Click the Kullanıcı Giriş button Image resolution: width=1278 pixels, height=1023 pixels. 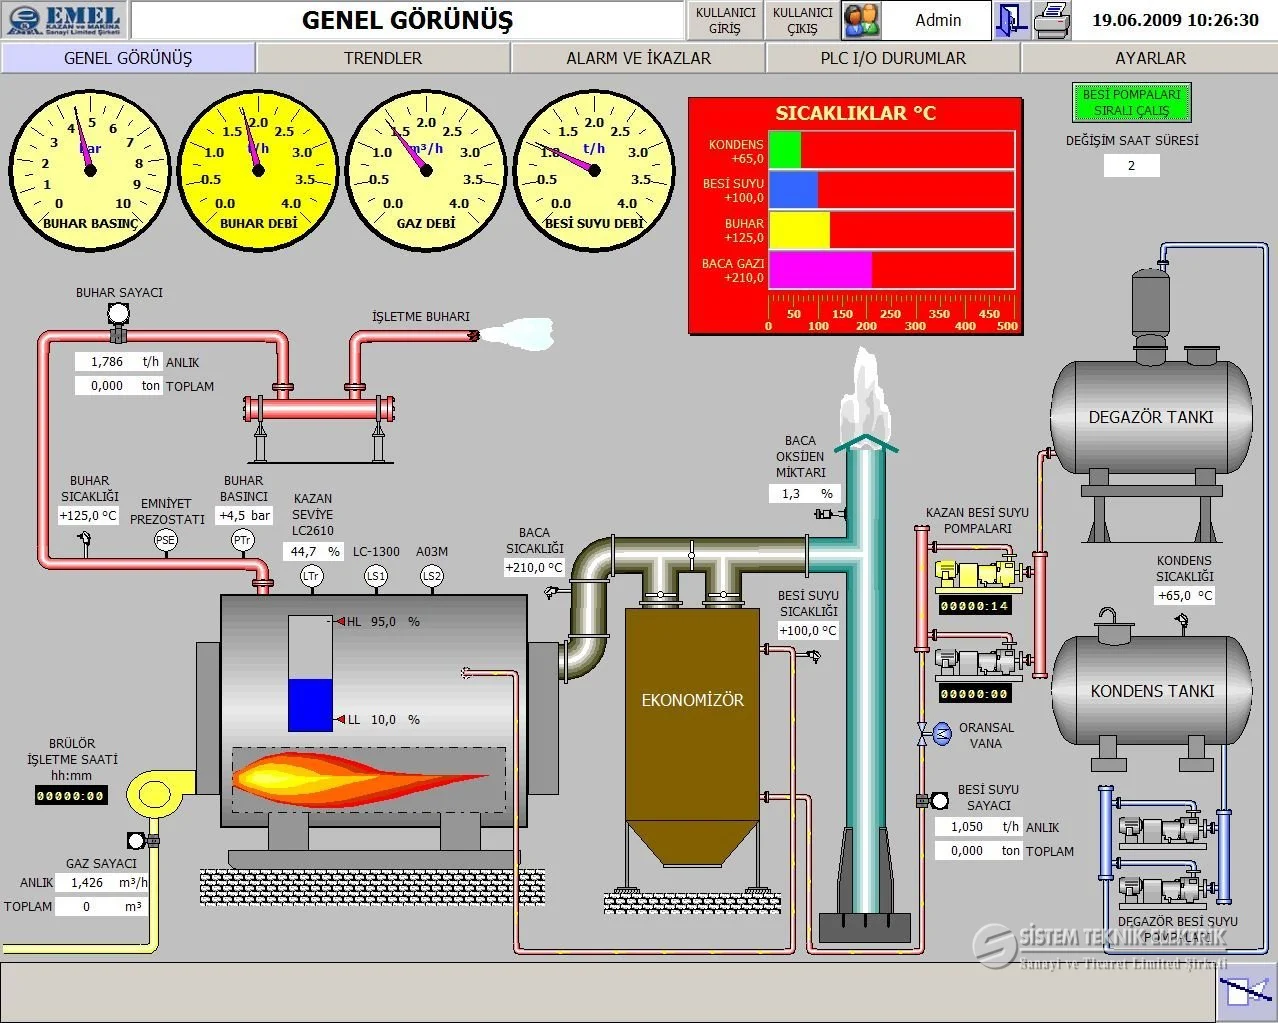pos(725,20)
